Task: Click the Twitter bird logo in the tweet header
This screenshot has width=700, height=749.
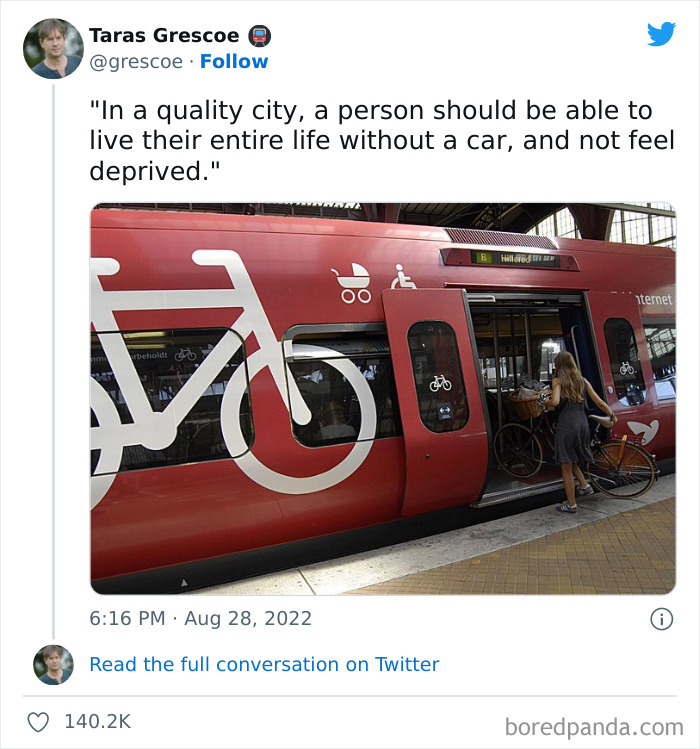Action: click(x=661, y=34)
